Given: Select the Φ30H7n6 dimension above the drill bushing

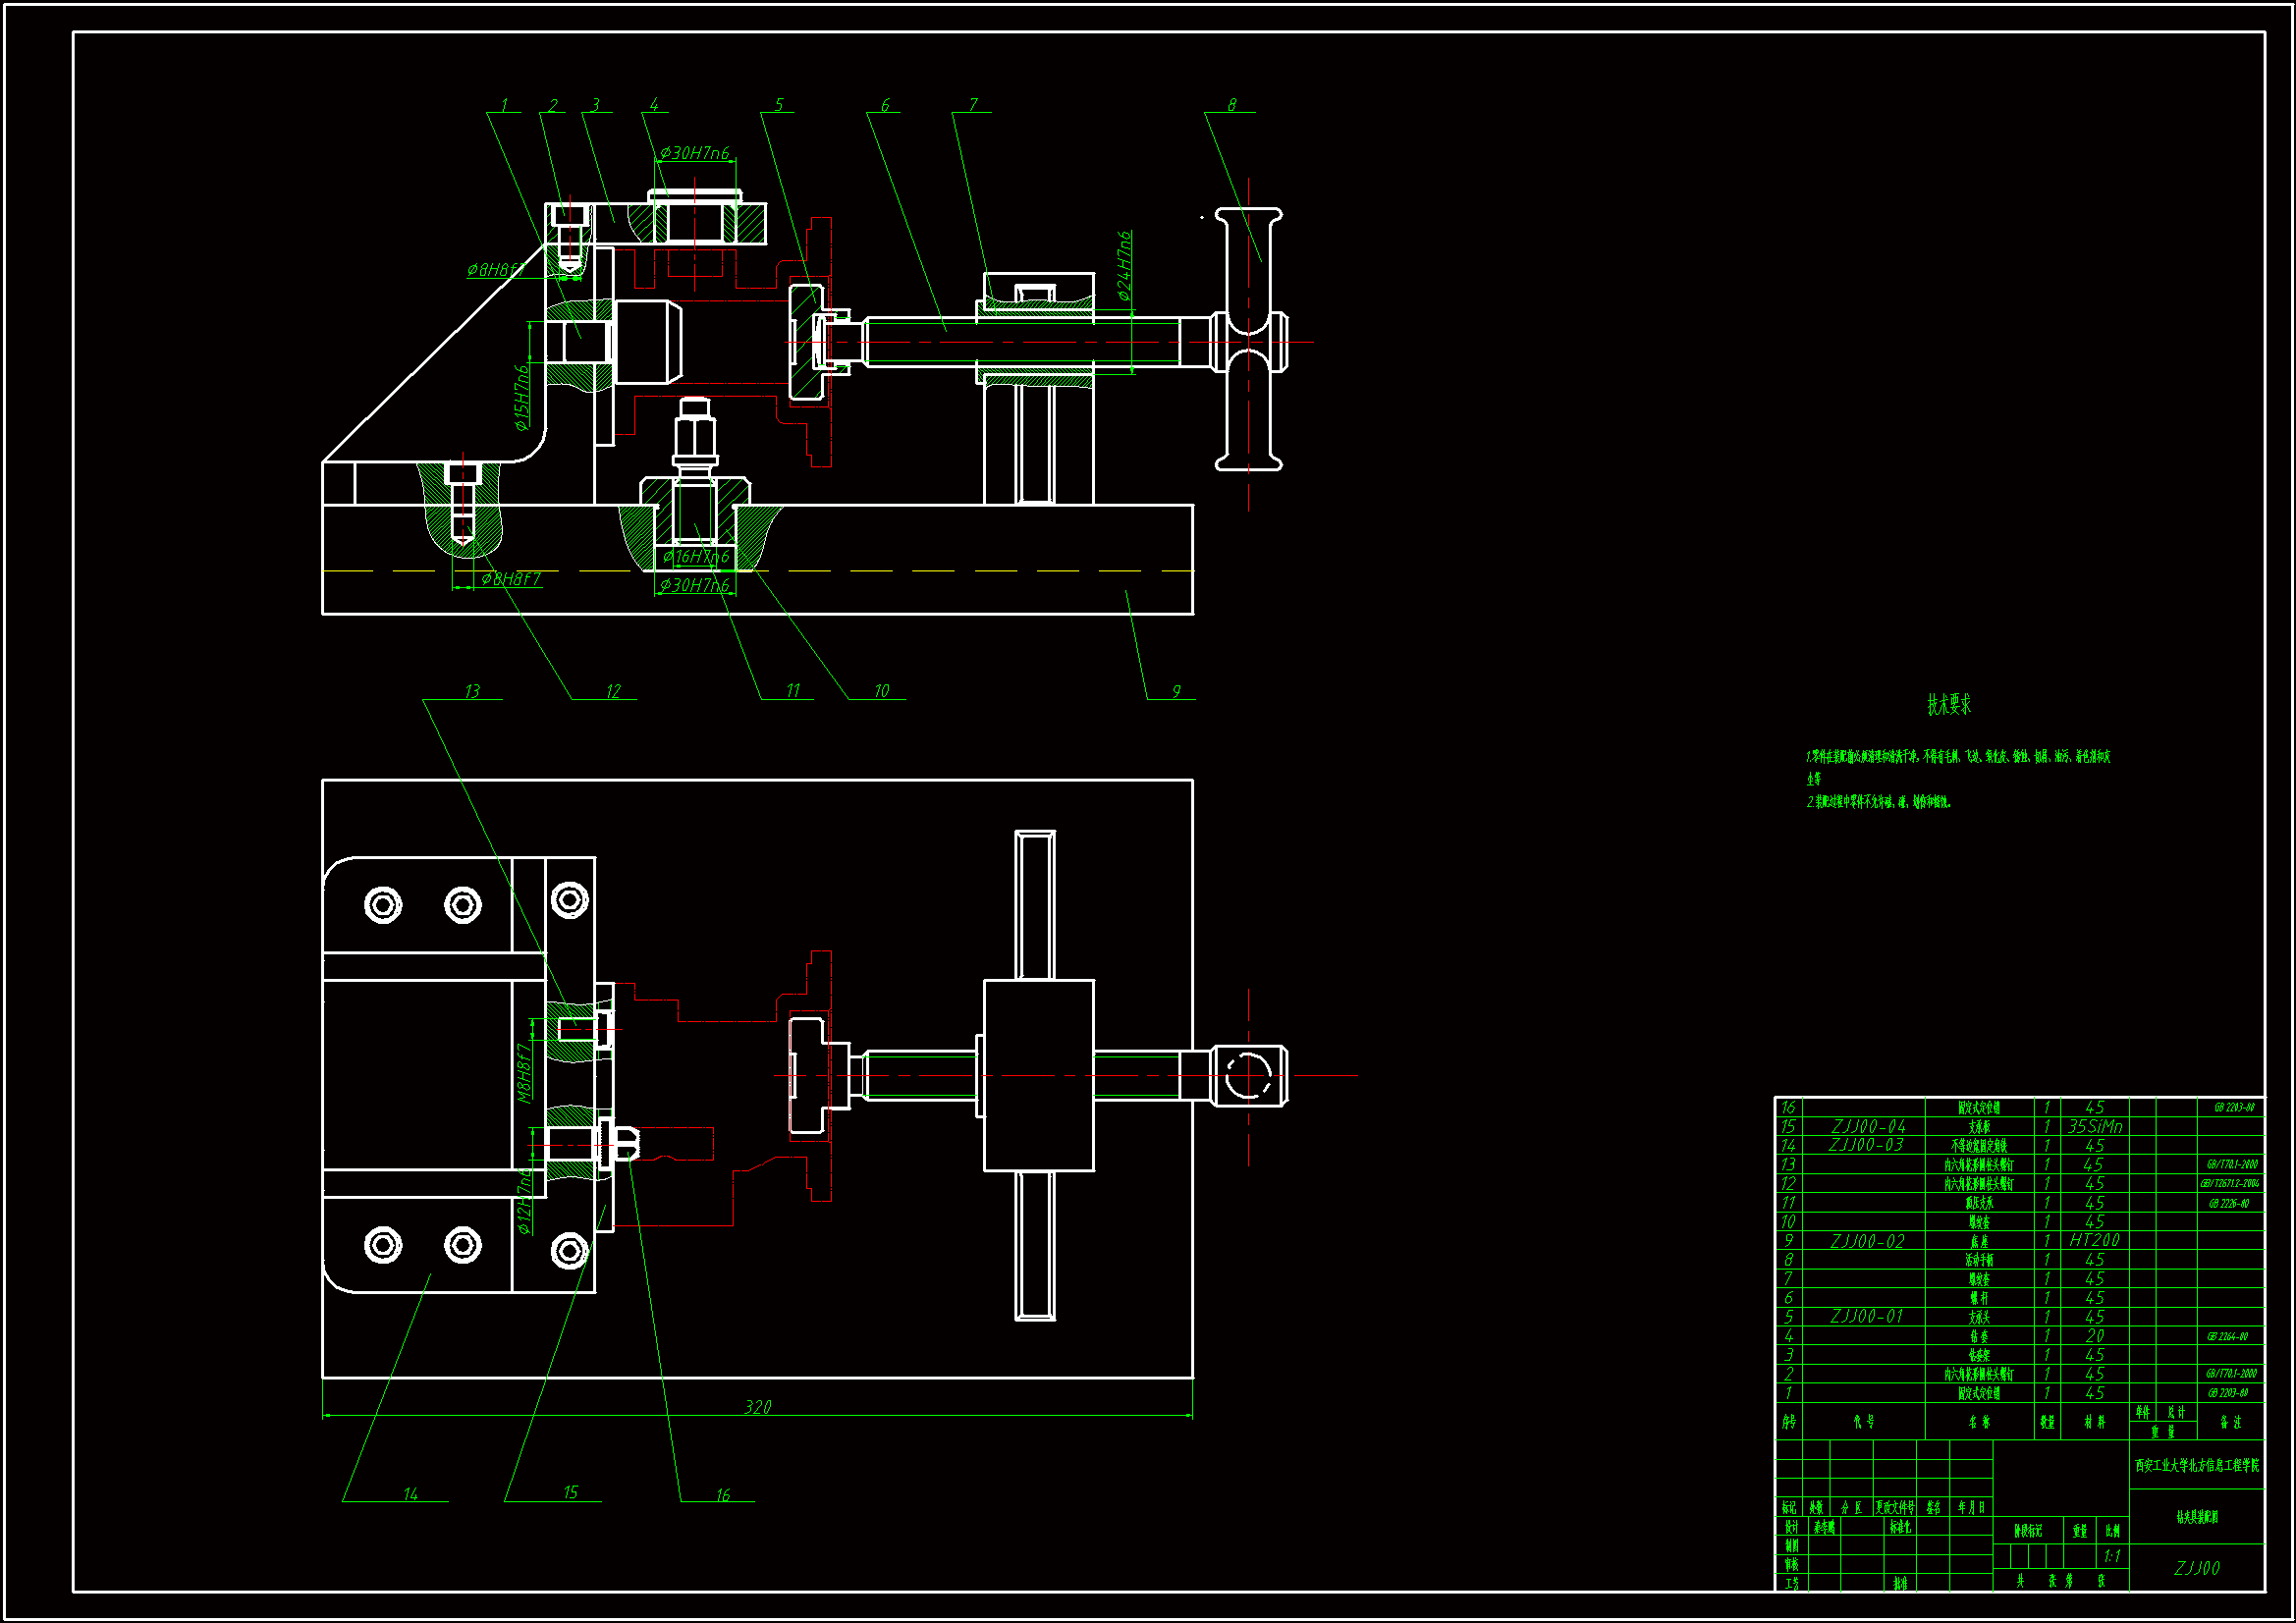Looking at the screenshot, I should pyautogui.click(x=694, y=153).
